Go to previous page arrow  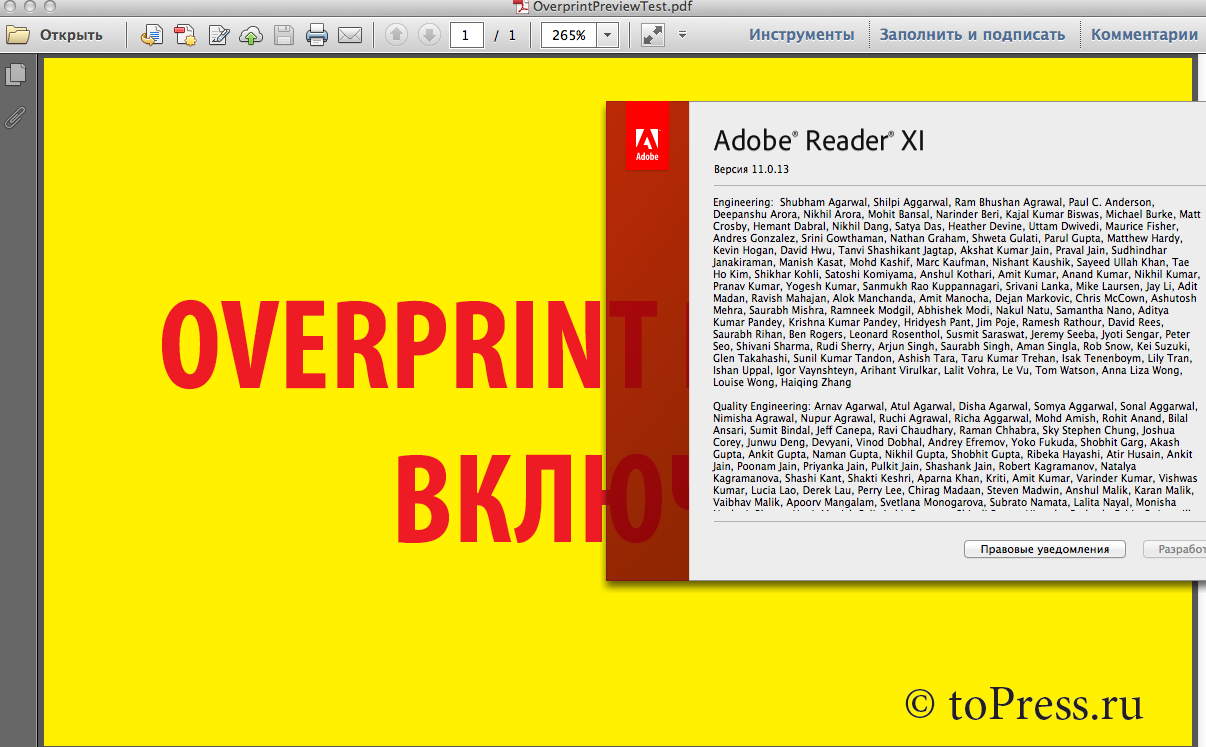(396, 35)
